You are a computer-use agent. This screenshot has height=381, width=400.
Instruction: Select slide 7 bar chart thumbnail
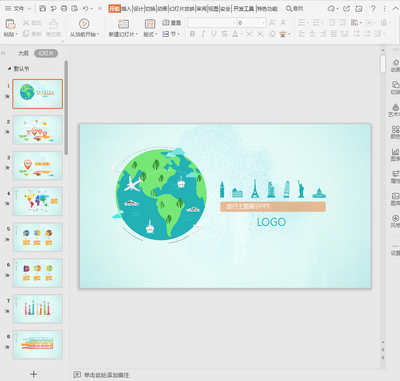click(38, 309)
